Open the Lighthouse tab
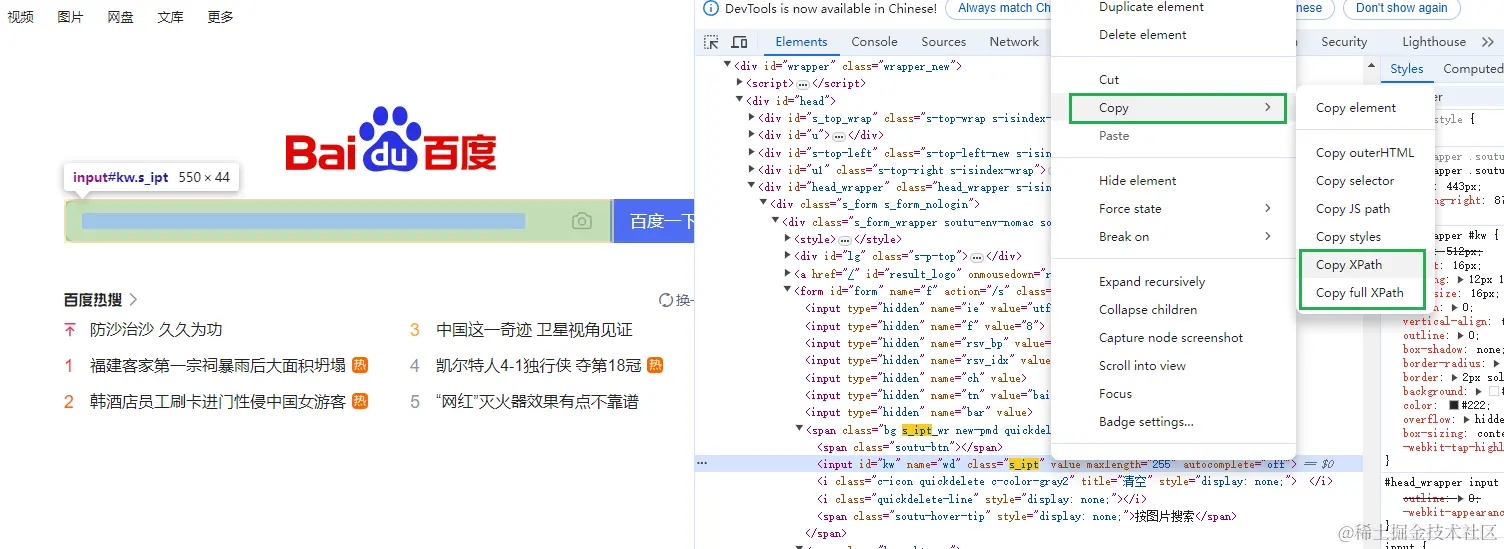The height and width of the screenshot is (549, 1504). 1434,42
